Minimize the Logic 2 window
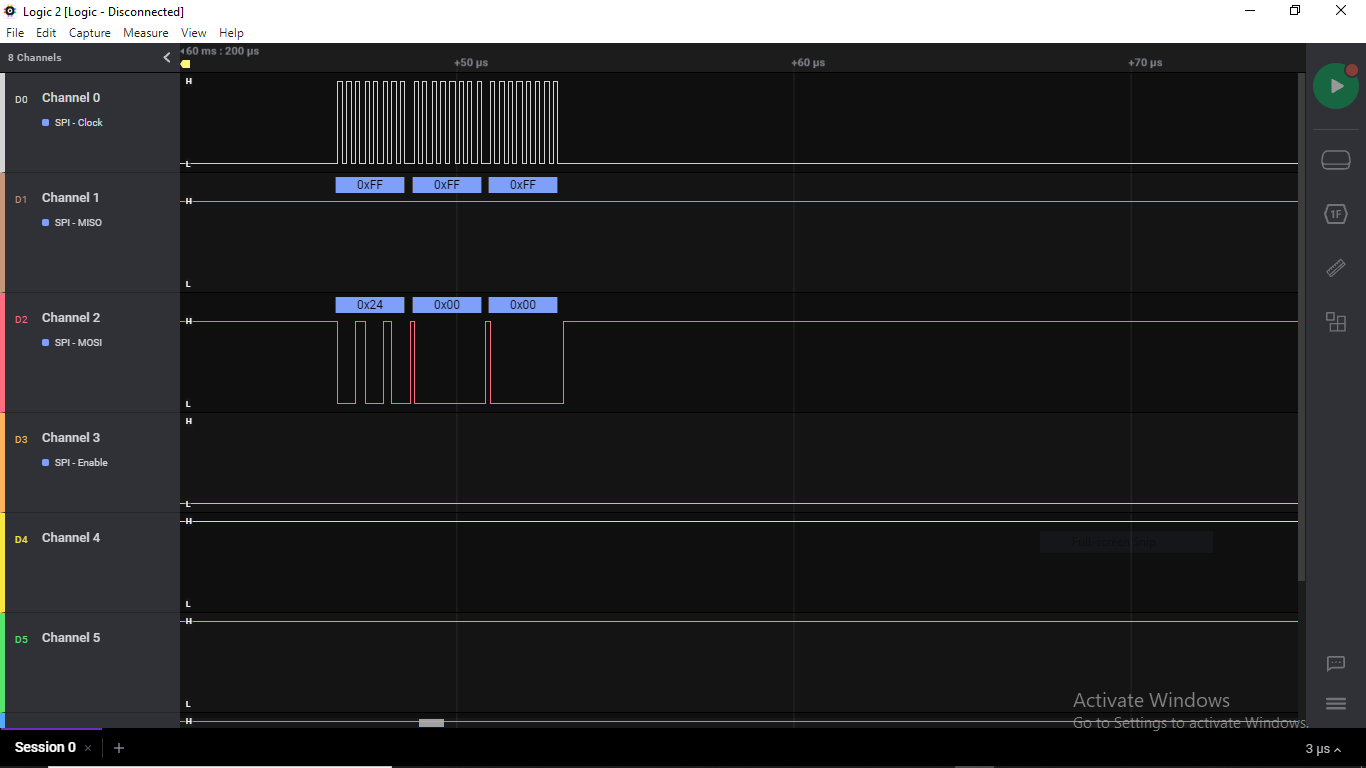 point(1250,11)
